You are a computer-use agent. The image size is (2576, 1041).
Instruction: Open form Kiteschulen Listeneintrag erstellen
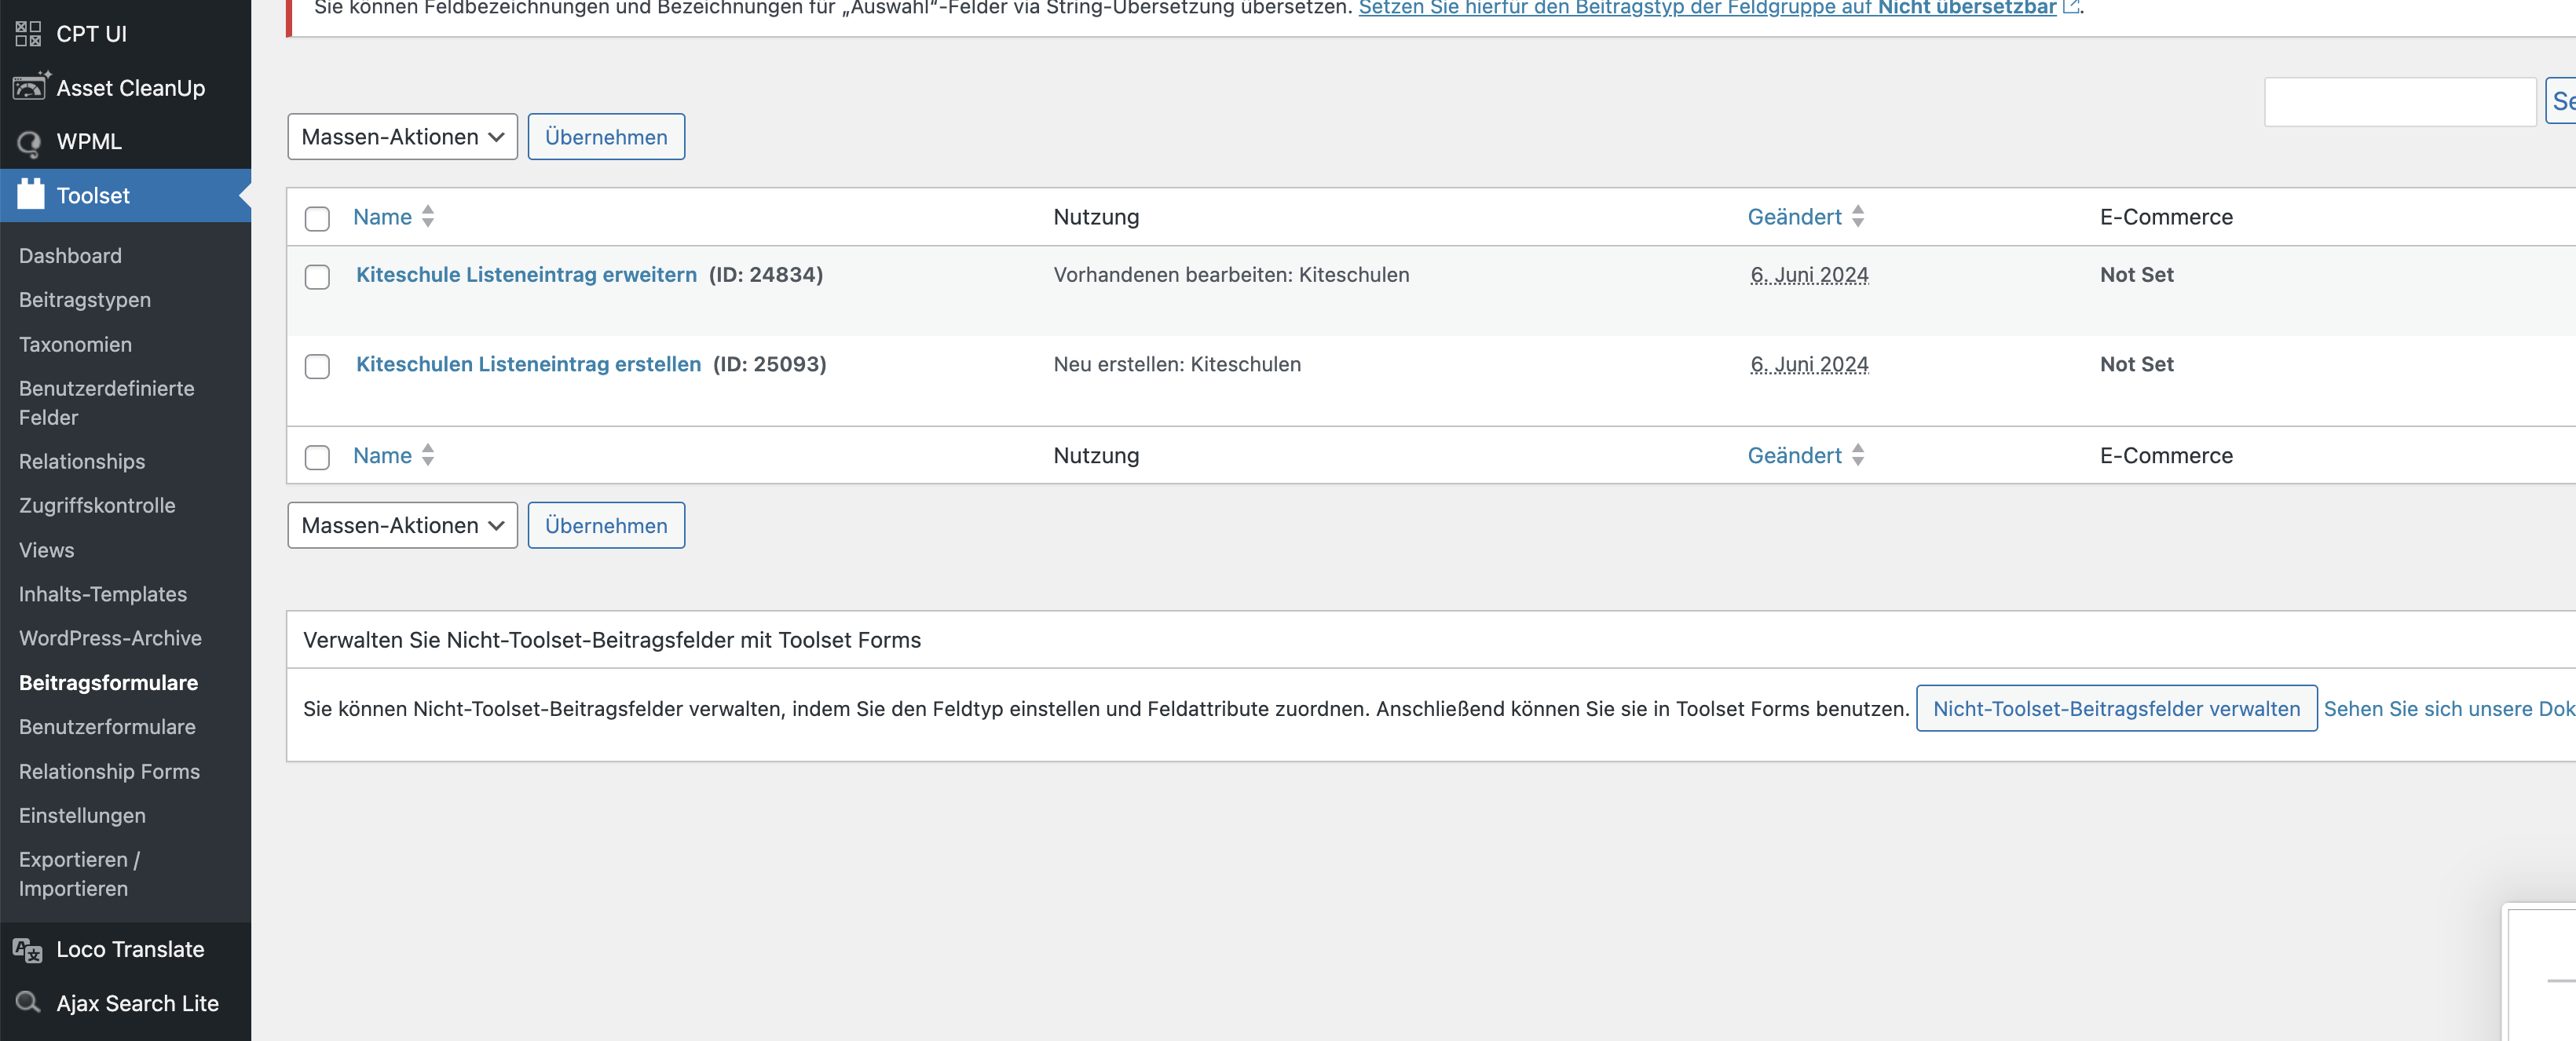coord(528,364)
